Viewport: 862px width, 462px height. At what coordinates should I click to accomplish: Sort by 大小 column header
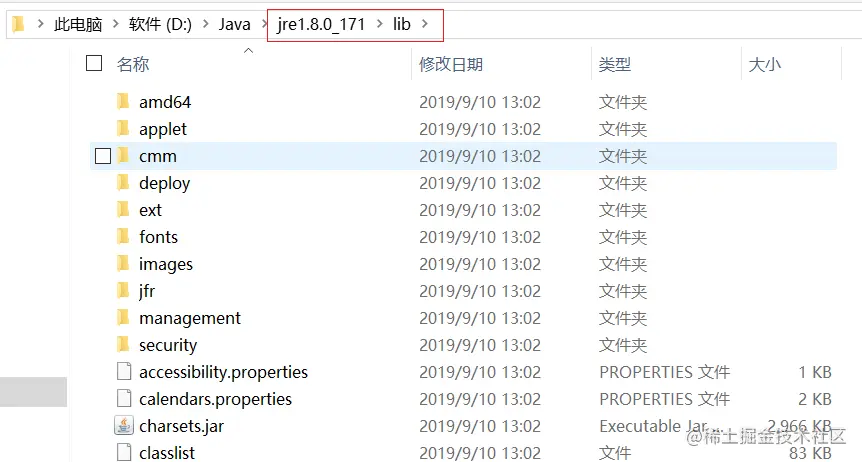point(764,64)
